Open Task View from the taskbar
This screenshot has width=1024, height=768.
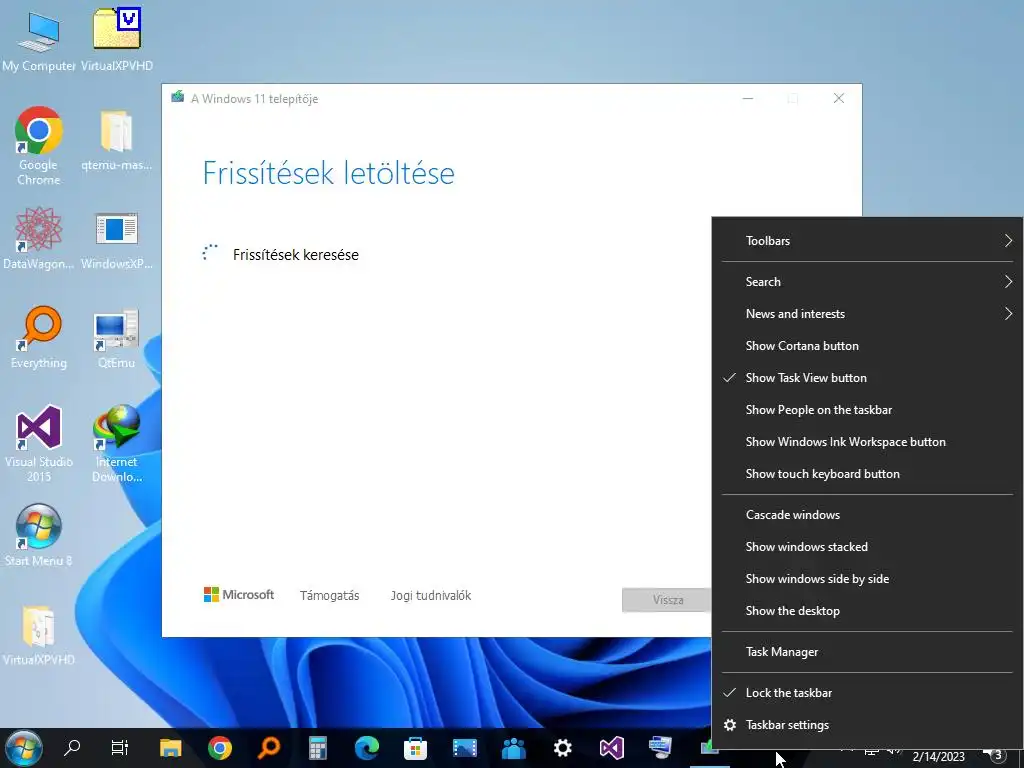120,748
